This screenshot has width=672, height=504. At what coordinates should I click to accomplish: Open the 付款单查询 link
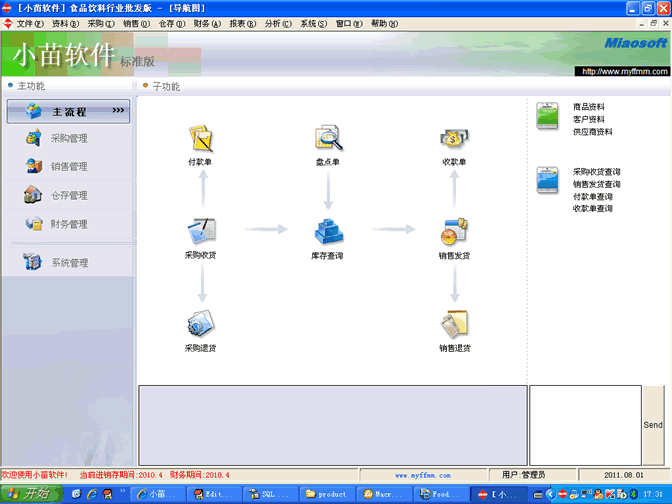tap(593, 197)
